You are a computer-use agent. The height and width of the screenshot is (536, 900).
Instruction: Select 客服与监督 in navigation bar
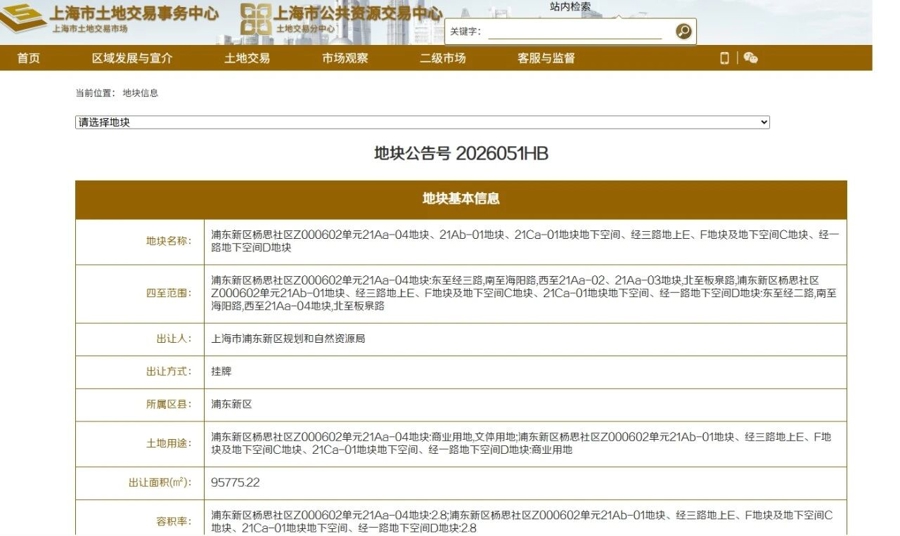[546, 58]
